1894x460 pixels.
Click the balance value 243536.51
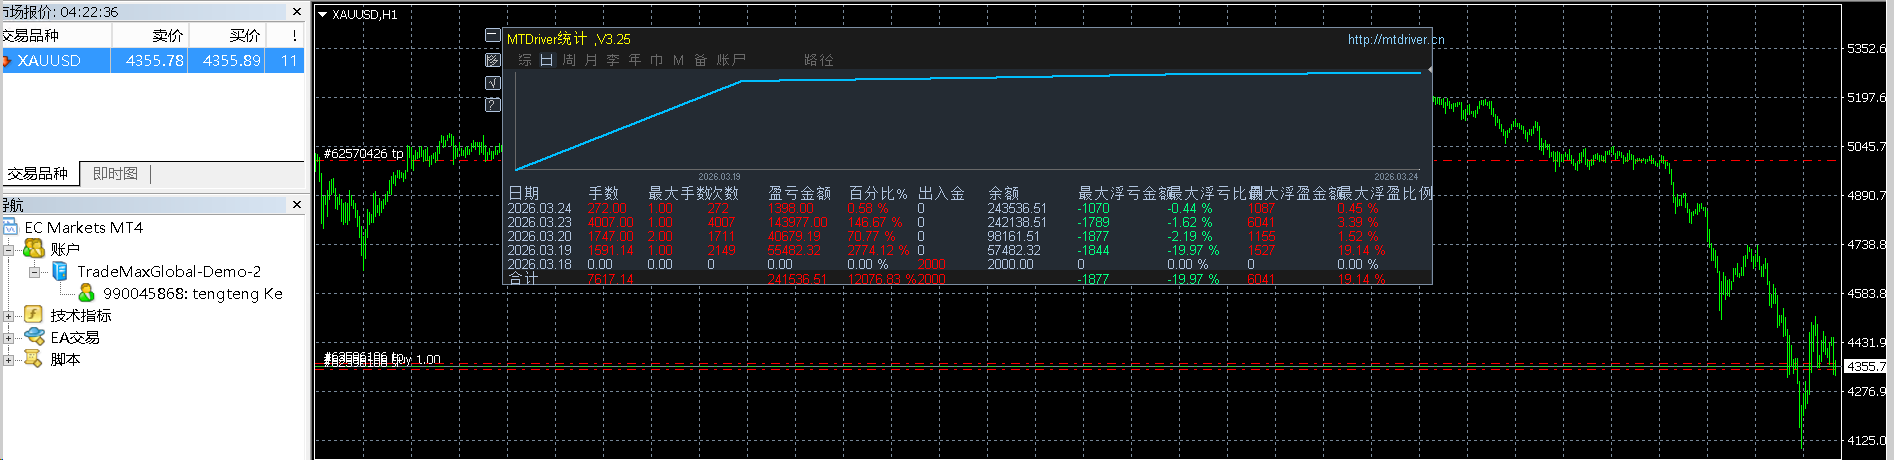pyautogui.click(x=1017, y=208)
